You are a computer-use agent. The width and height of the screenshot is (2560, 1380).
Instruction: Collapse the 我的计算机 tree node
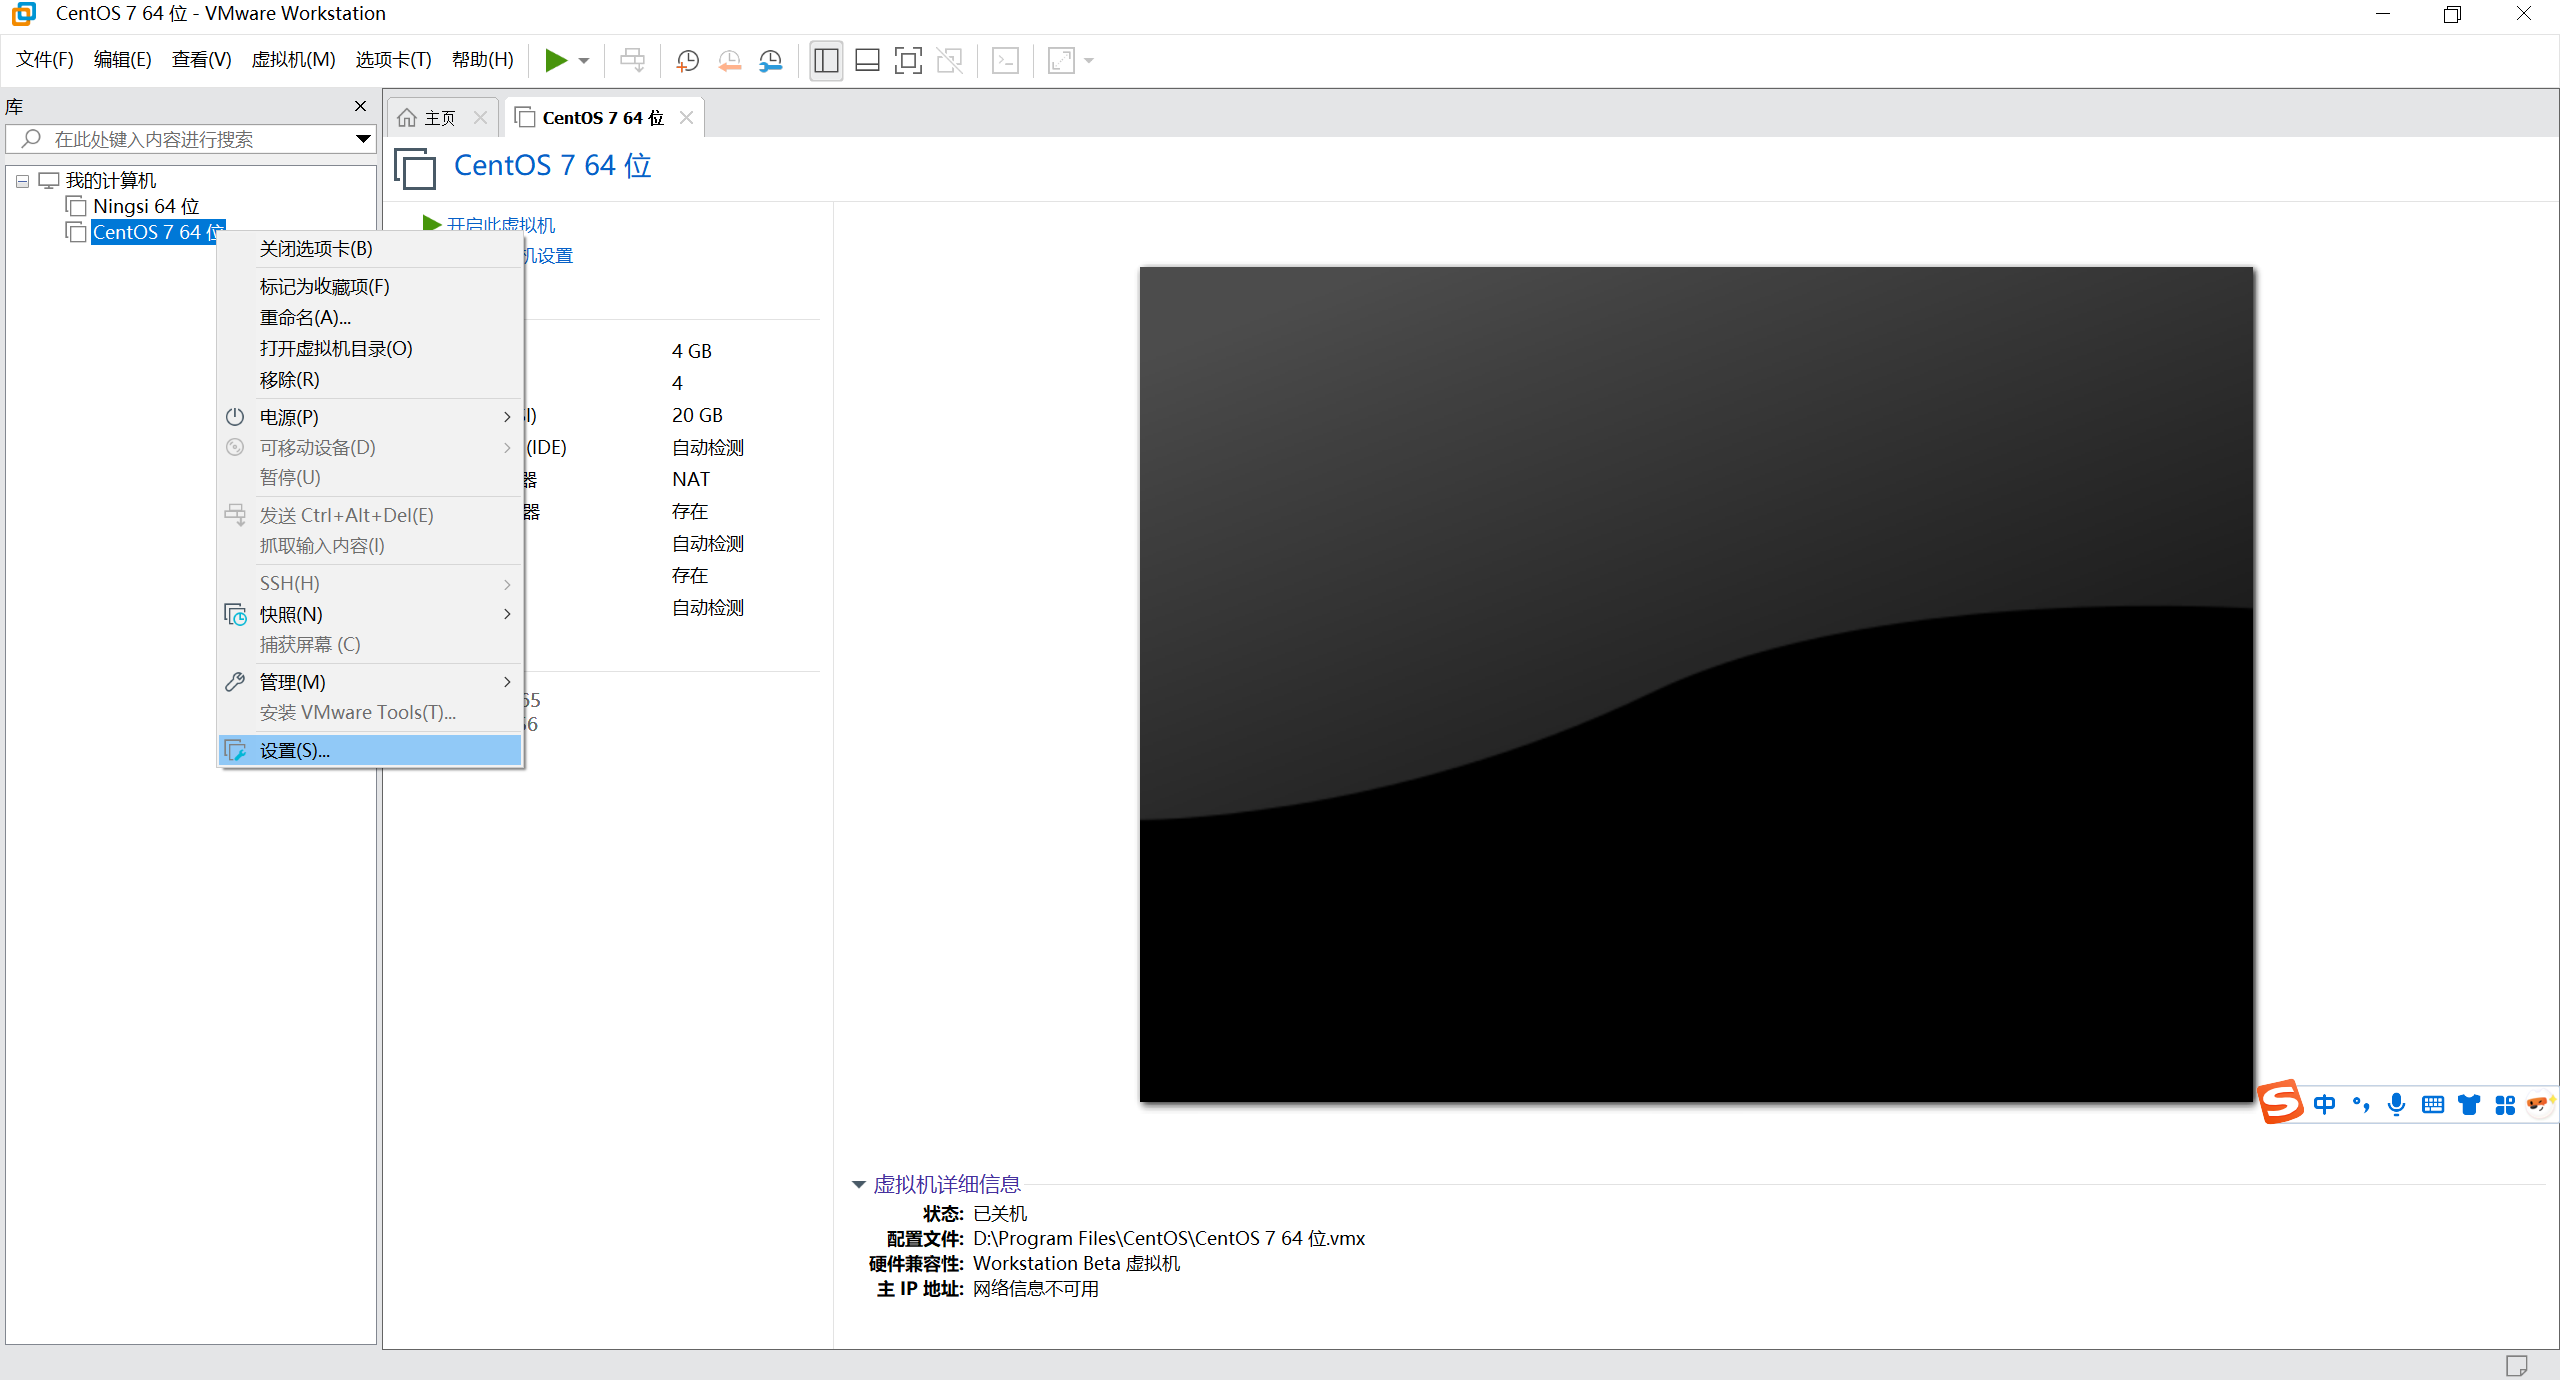22,181
